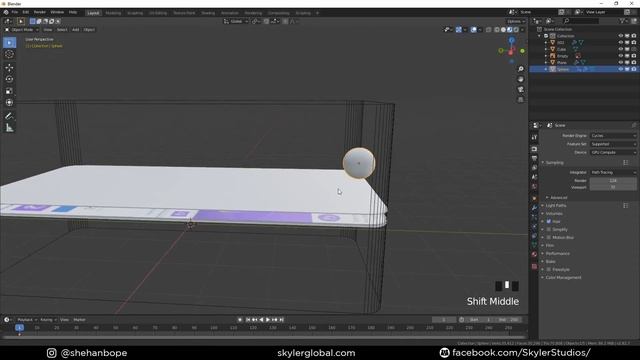The image size is (640, 360).
Task: Hide the Empty object in viewport
Action: point(621,56)
